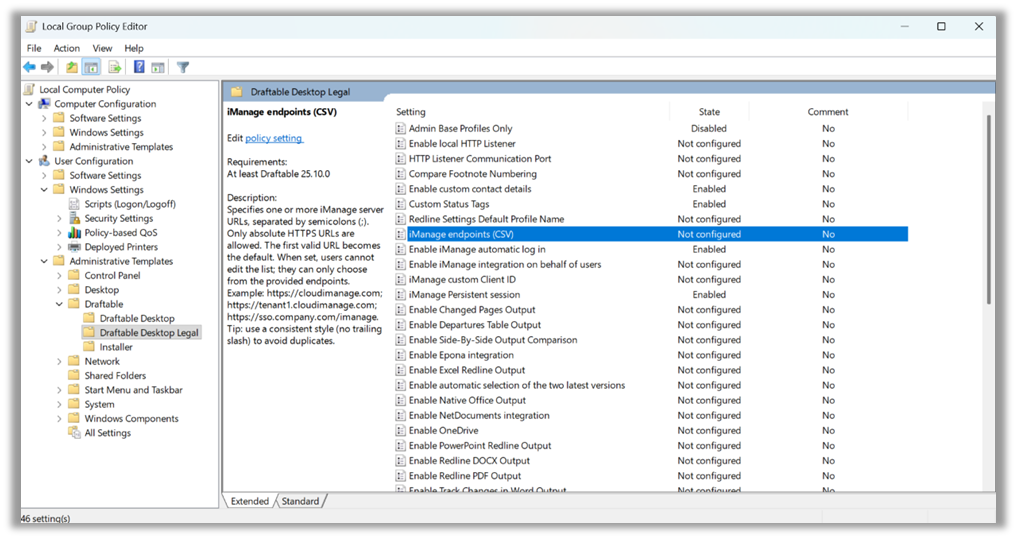This screenshot has height=539, width=1017.
Task: Select the iManage endpoints (CSV) setting
Action: click(651, 234)
